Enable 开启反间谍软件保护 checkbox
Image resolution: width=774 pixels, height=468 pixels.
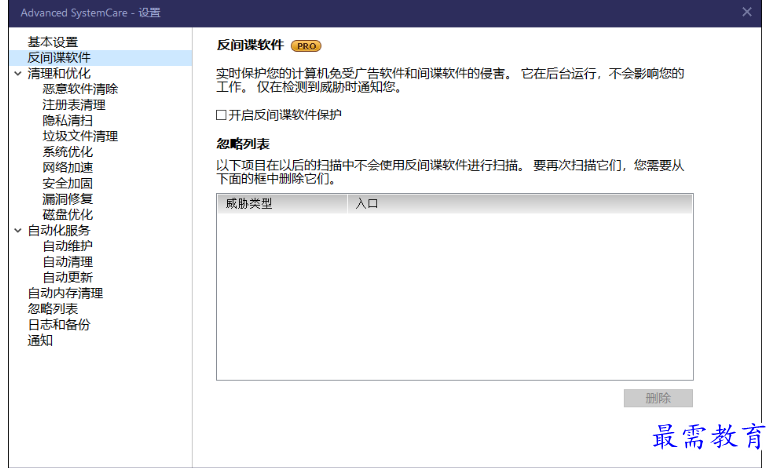pos(221,115)
